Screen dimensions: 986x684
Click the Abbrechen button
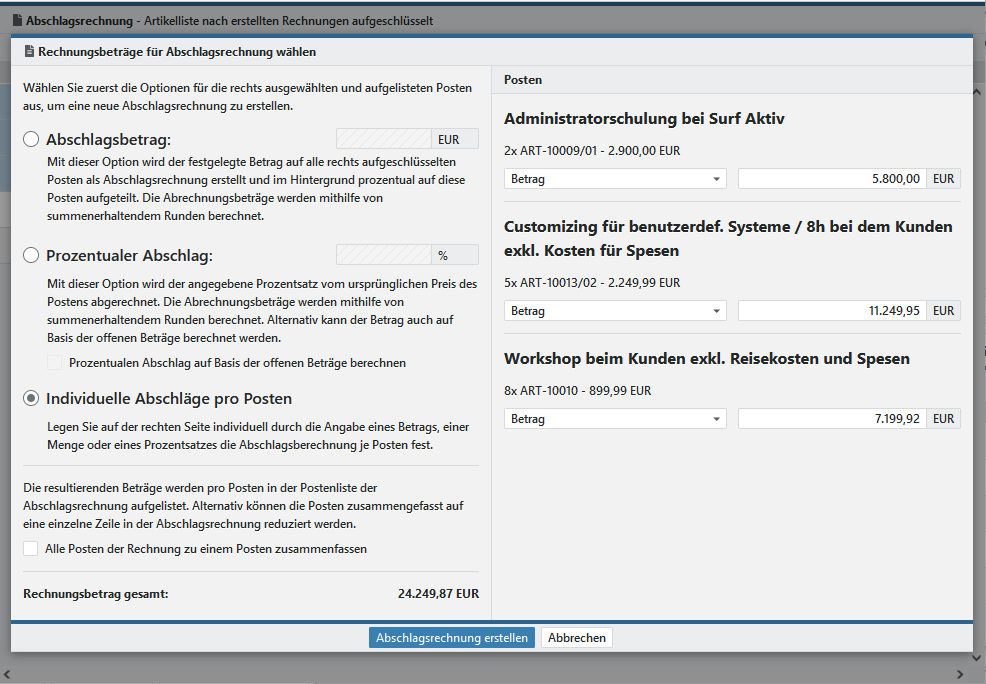point(576,638)
